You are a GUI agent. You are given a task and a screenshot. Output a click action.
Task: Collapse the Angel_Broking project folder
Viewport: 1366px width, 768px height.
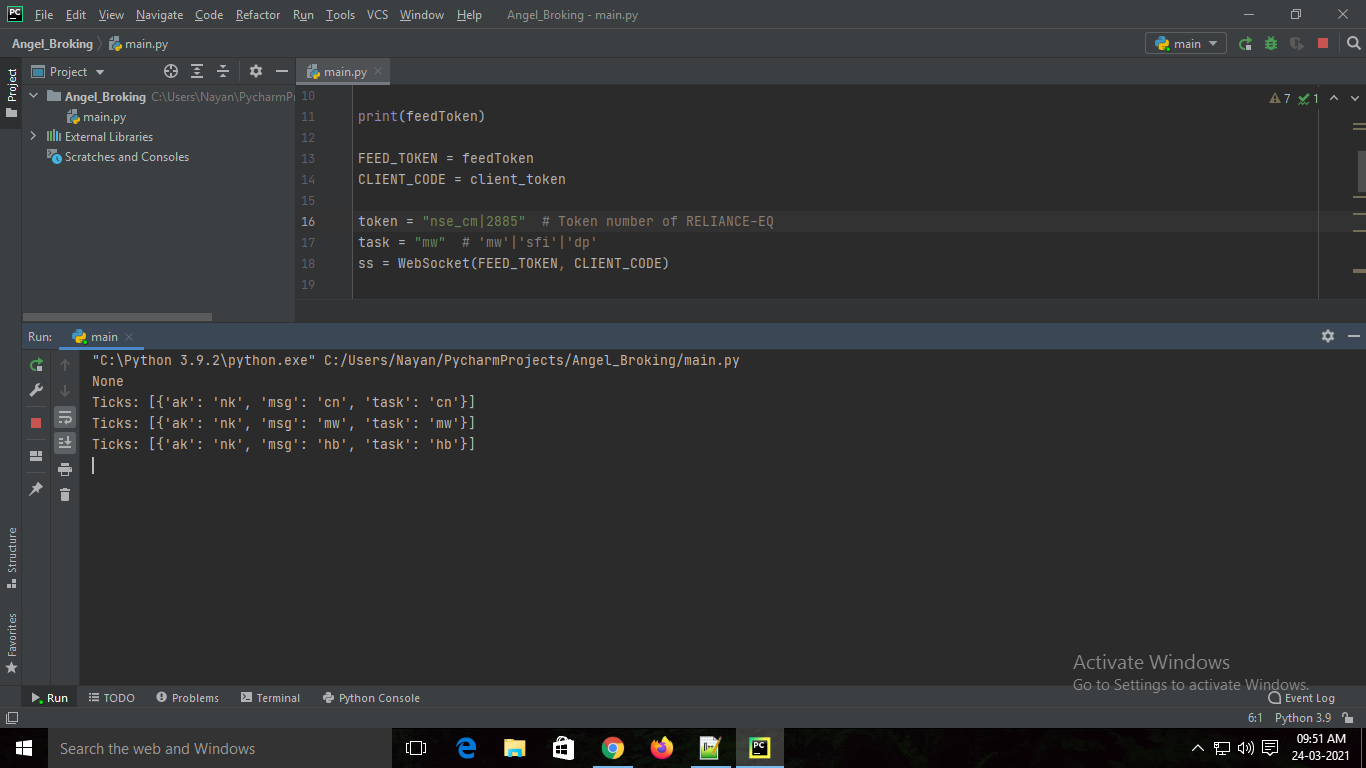point(33,97)
